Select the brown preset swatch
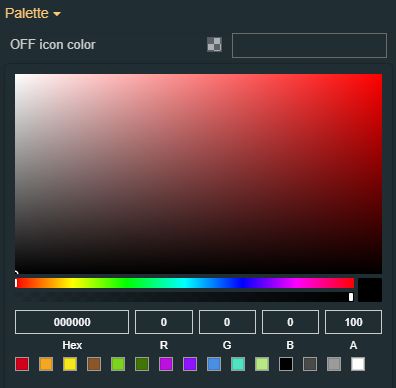Screen dimensions: 396x388 click(94, 364)
